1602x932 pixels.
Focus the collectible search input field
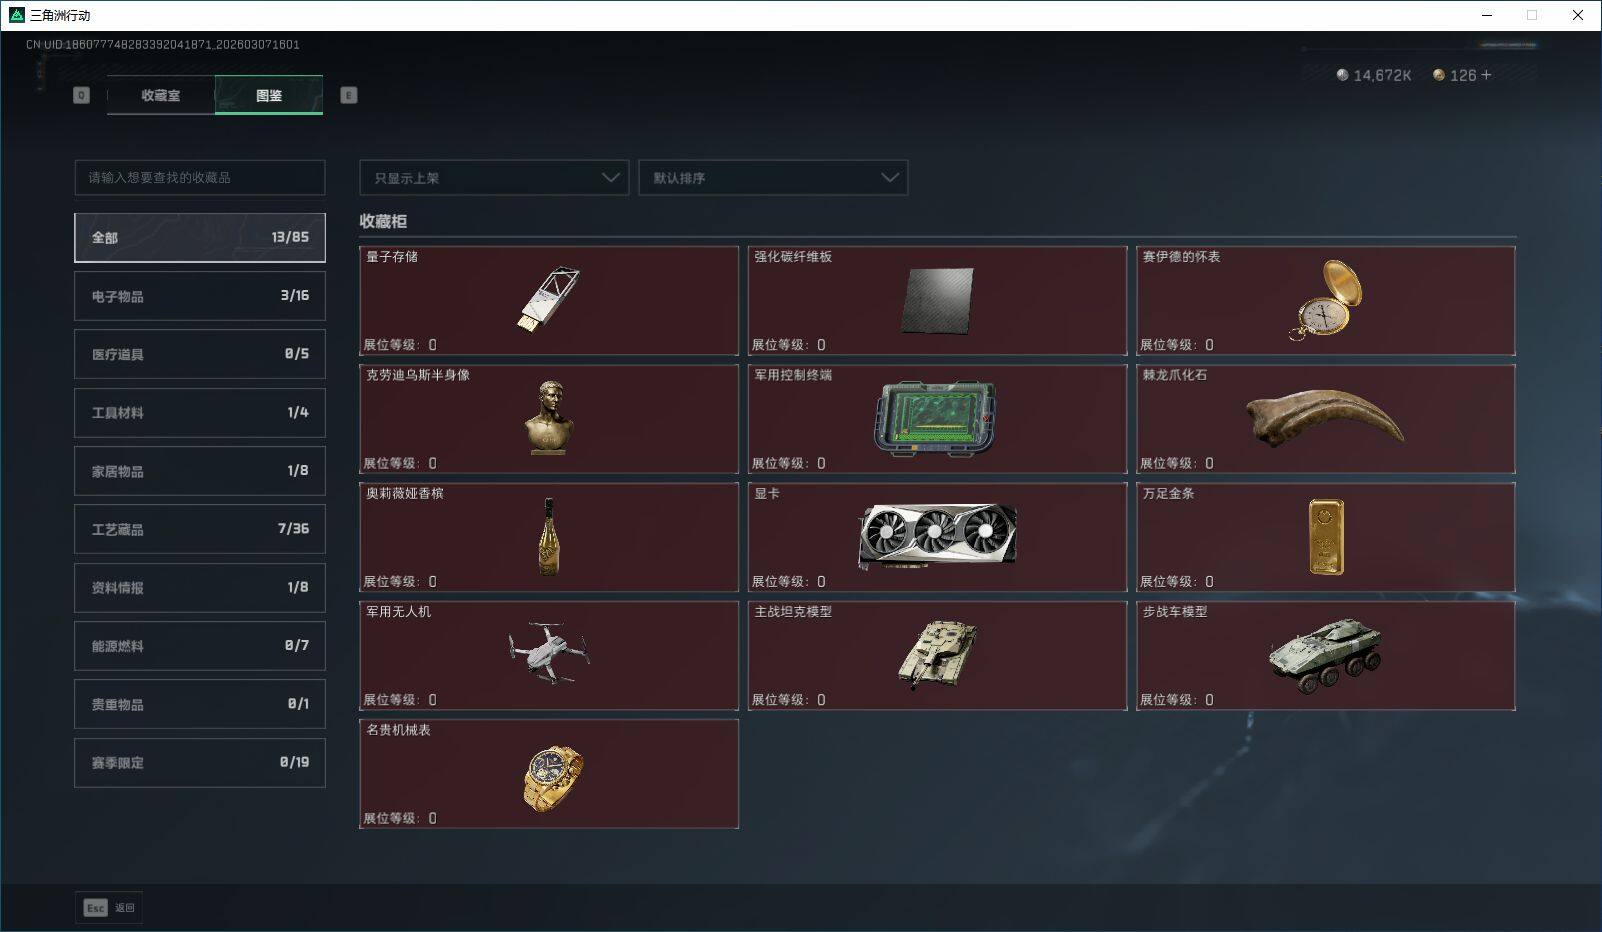coord(200,178)
